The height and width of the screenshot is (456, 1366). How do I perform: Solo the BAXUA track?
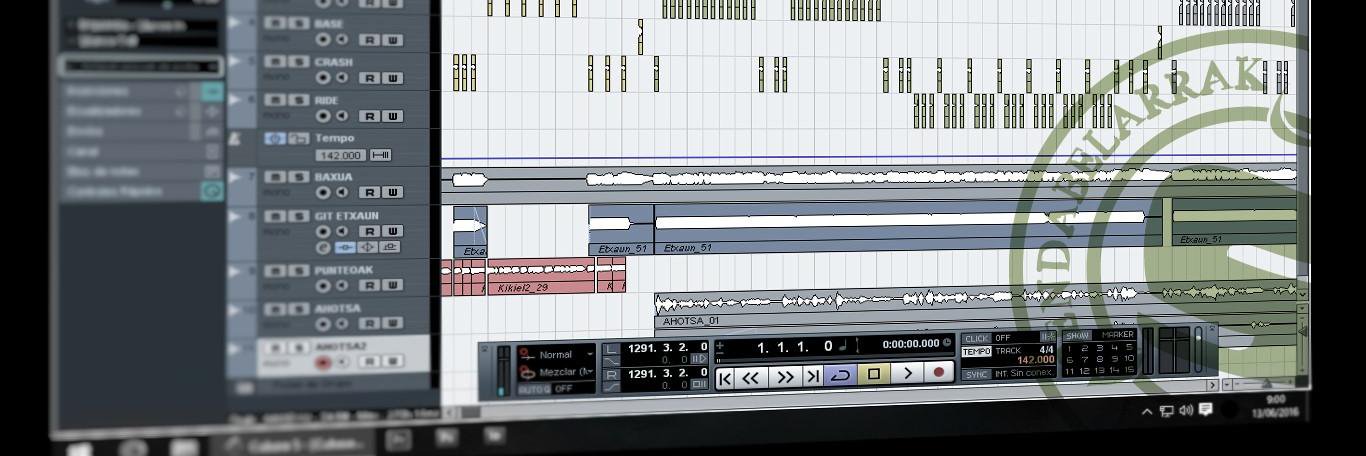[299, 177]
